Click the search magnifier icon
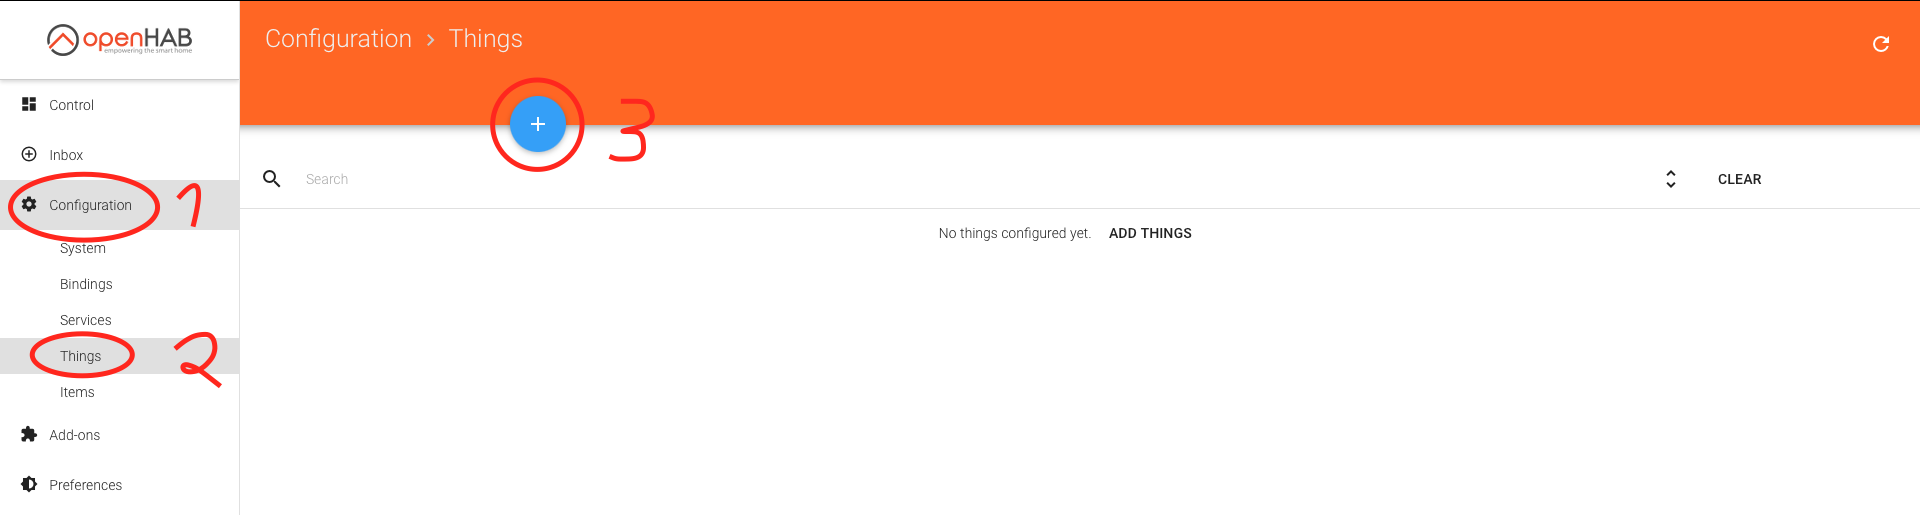 [x=271, y=178]
